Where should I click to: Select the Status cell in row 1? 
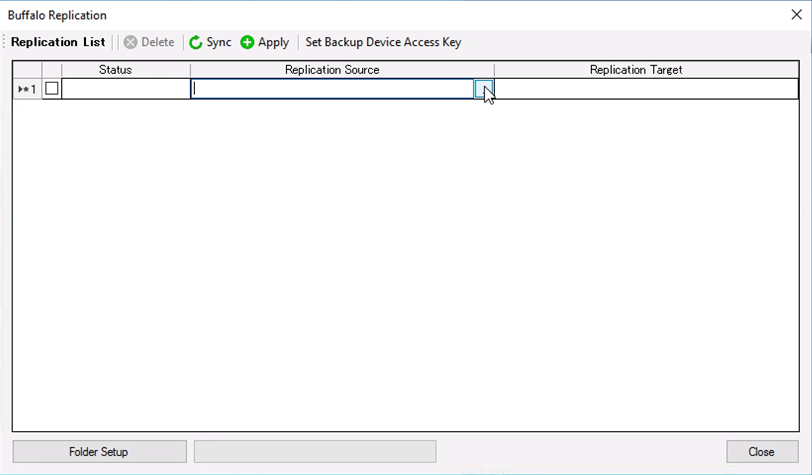[125, 89]
